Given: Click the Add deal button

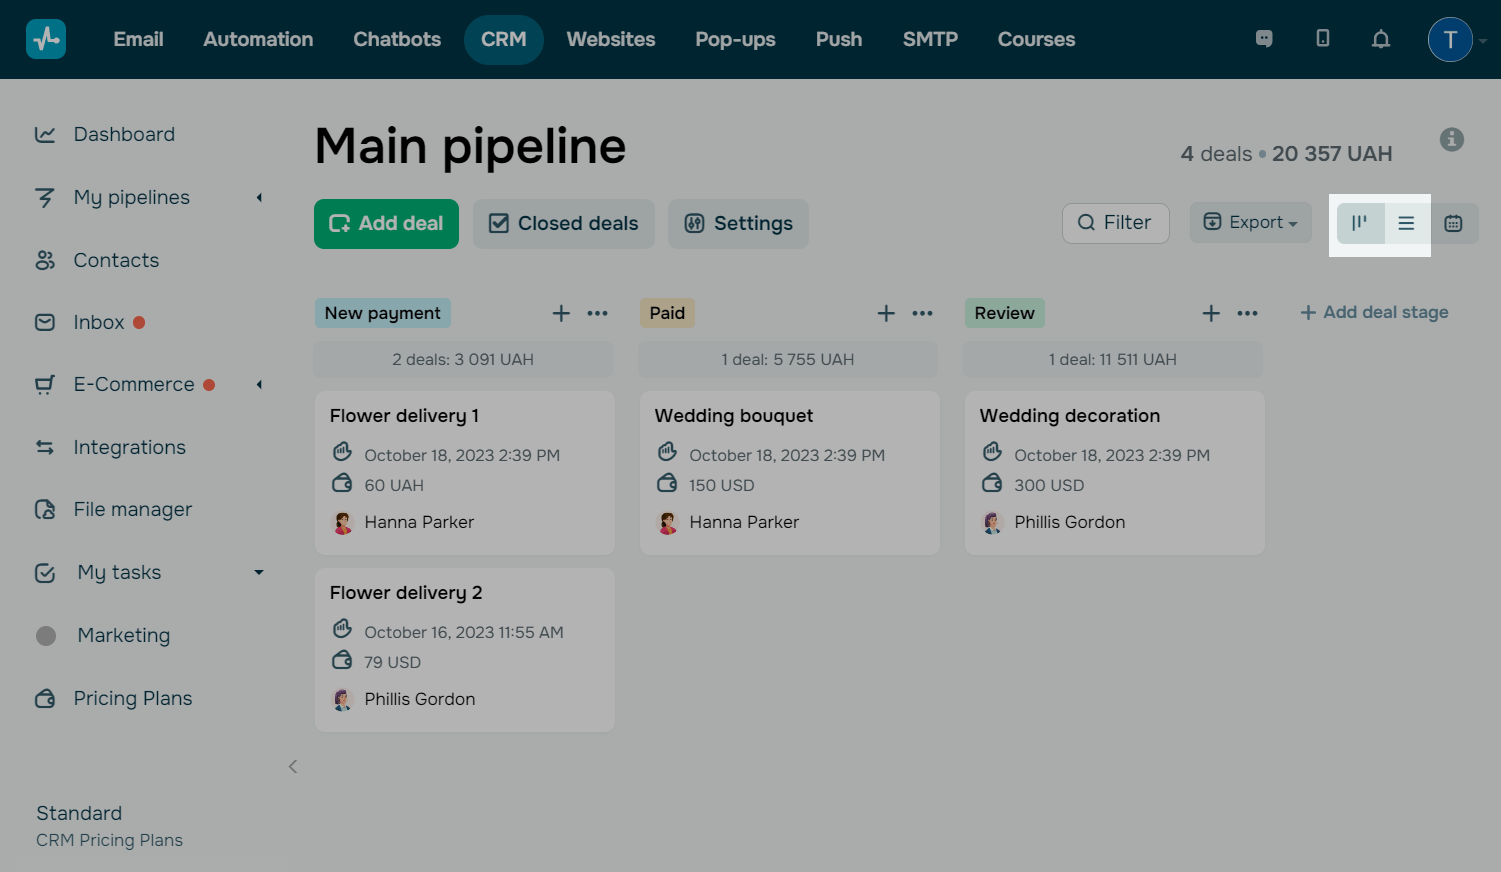Looking at the screenshot, I should 386,224.
